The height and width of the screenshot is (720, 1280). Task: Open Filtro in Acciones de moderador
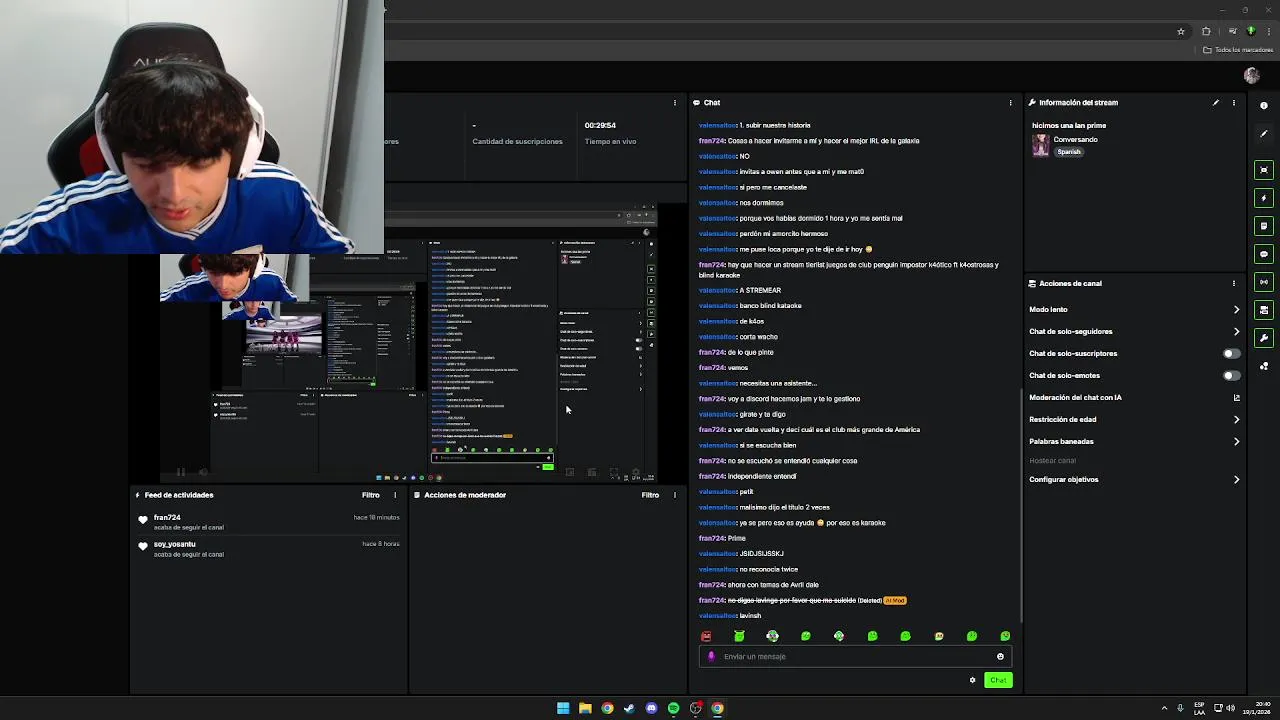pos(650,495)
